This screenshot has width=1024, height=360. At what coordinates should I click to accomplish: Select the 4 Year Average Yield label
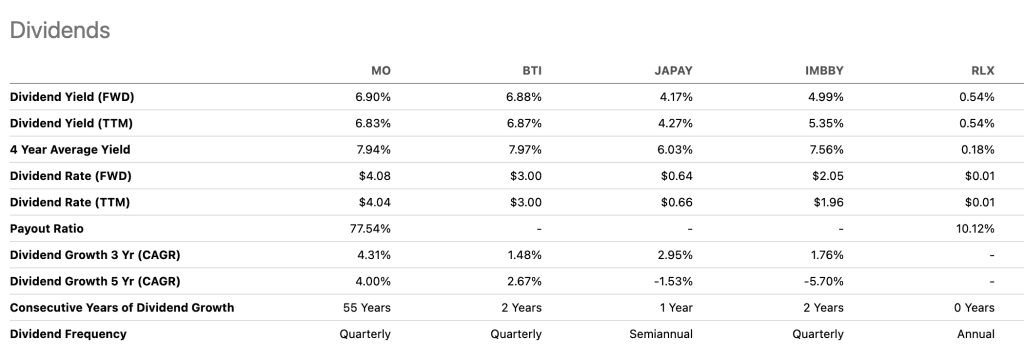point(70,150)
